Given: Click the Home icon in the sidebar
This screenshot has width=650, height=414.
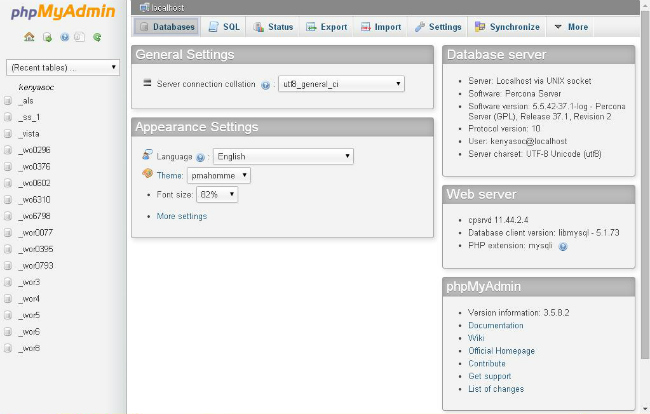Looking at the screenshot, I should tap(29, 37).
